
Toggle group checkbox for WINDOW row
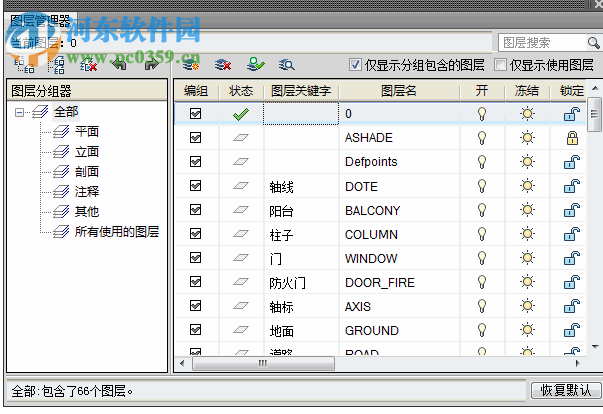[x=195, y=258]
